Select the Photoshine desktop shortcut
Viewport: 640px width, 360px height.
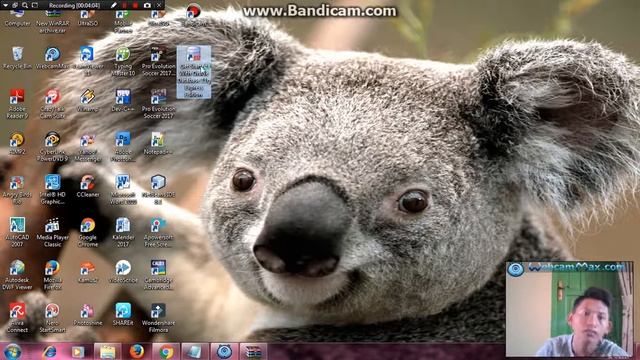tap(87, 315)
